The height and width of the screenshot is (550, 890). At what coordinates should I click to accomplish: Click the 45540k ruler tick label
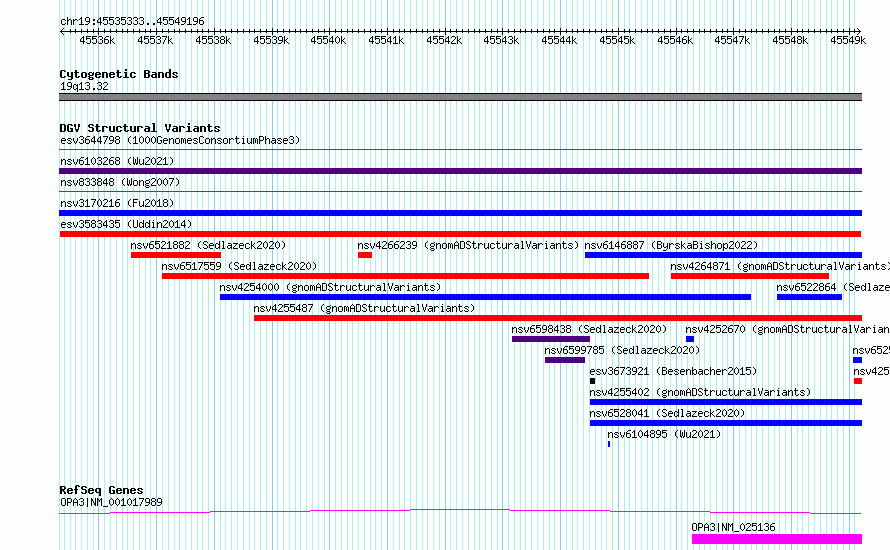click(x=328, y=40)
